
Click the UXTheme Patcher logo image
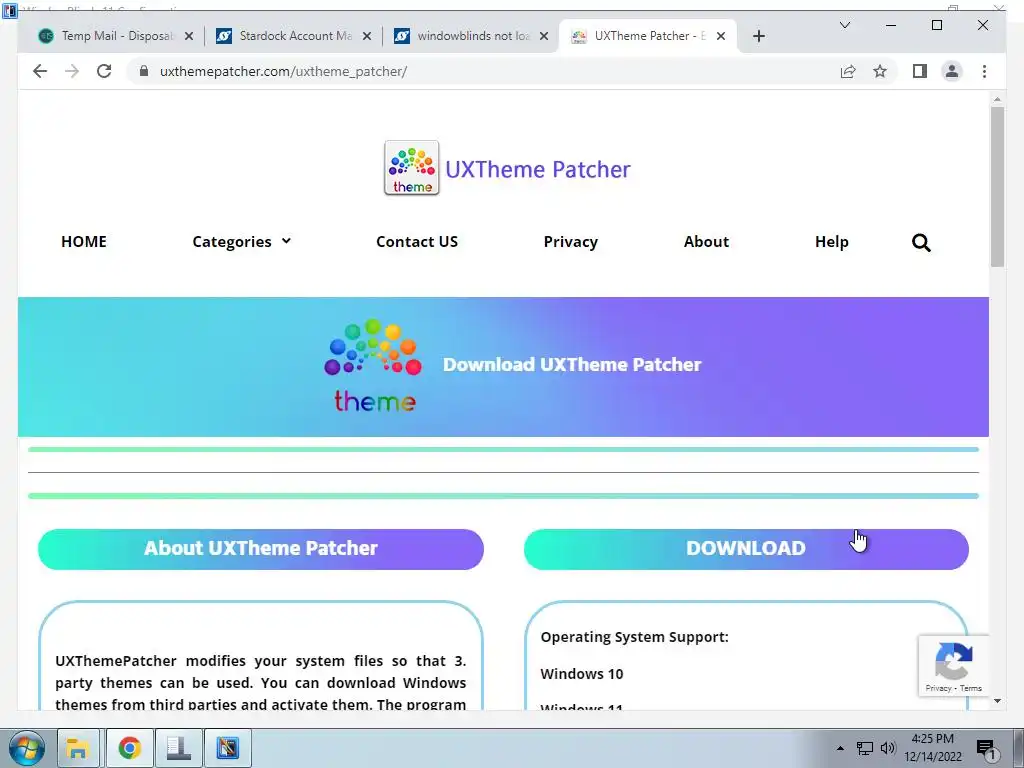(411, 168)
